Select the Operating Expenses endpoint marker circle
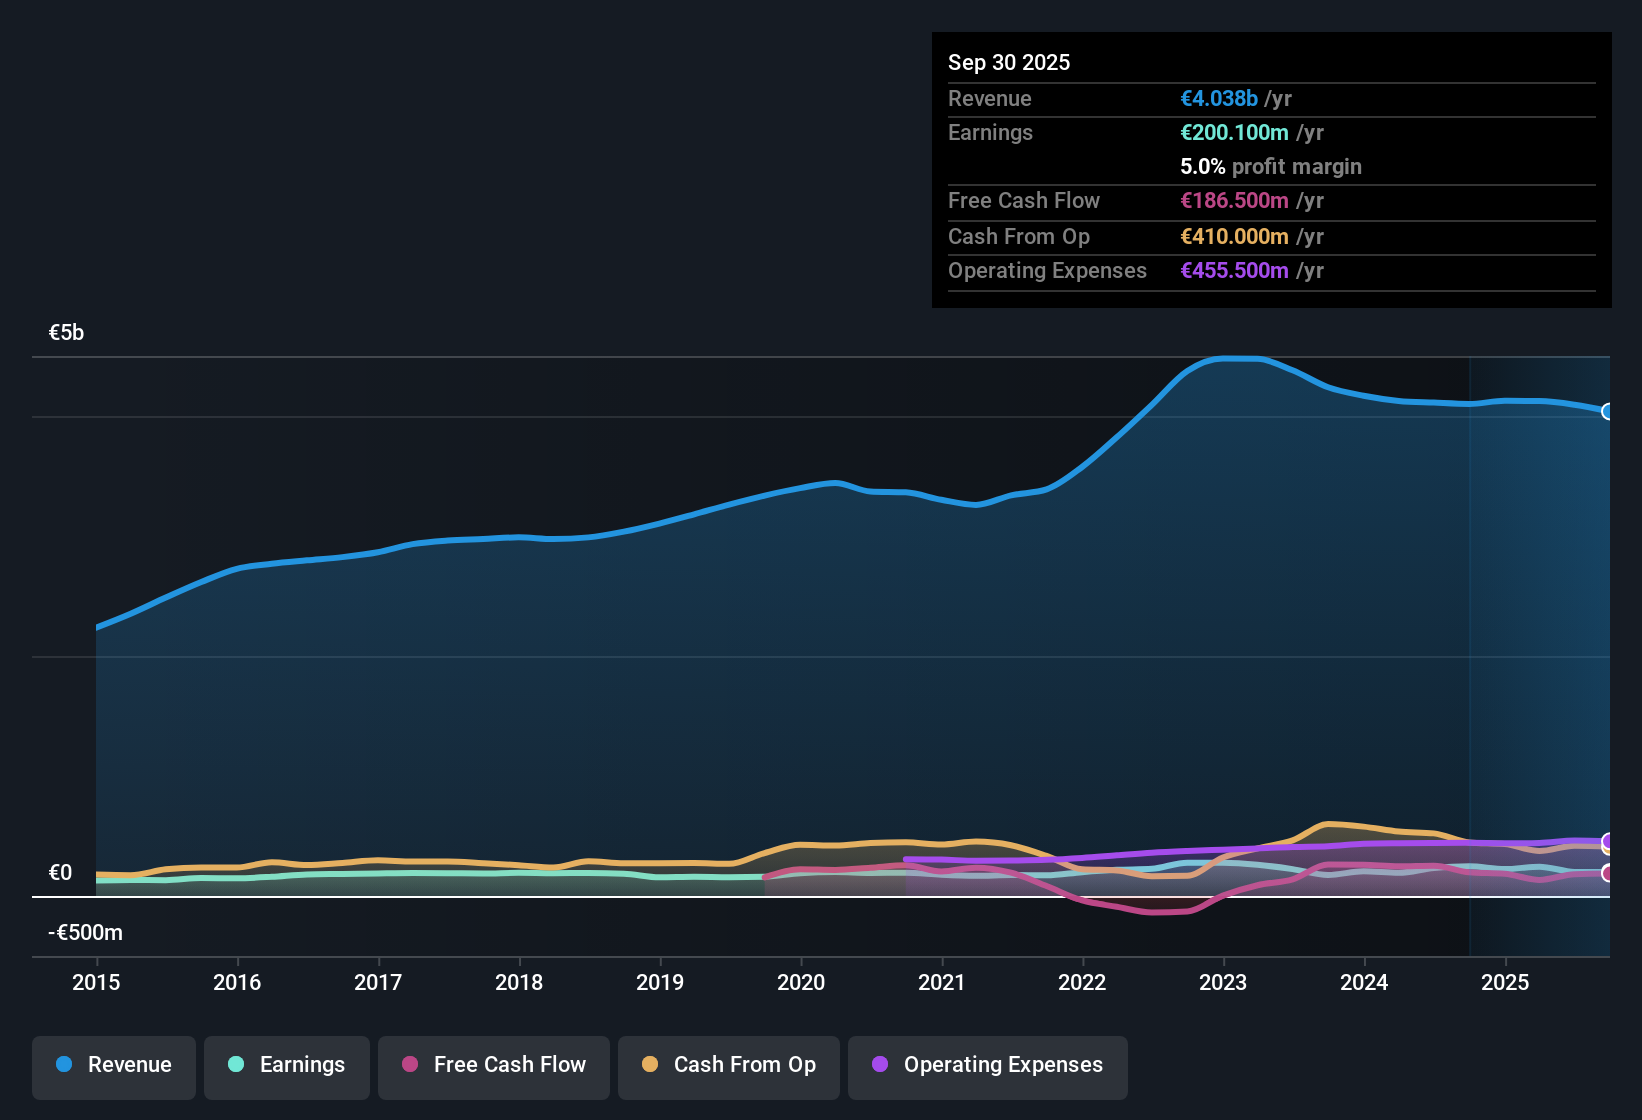This screenshot has height=1120, width=1642. tap(1608, 843)
